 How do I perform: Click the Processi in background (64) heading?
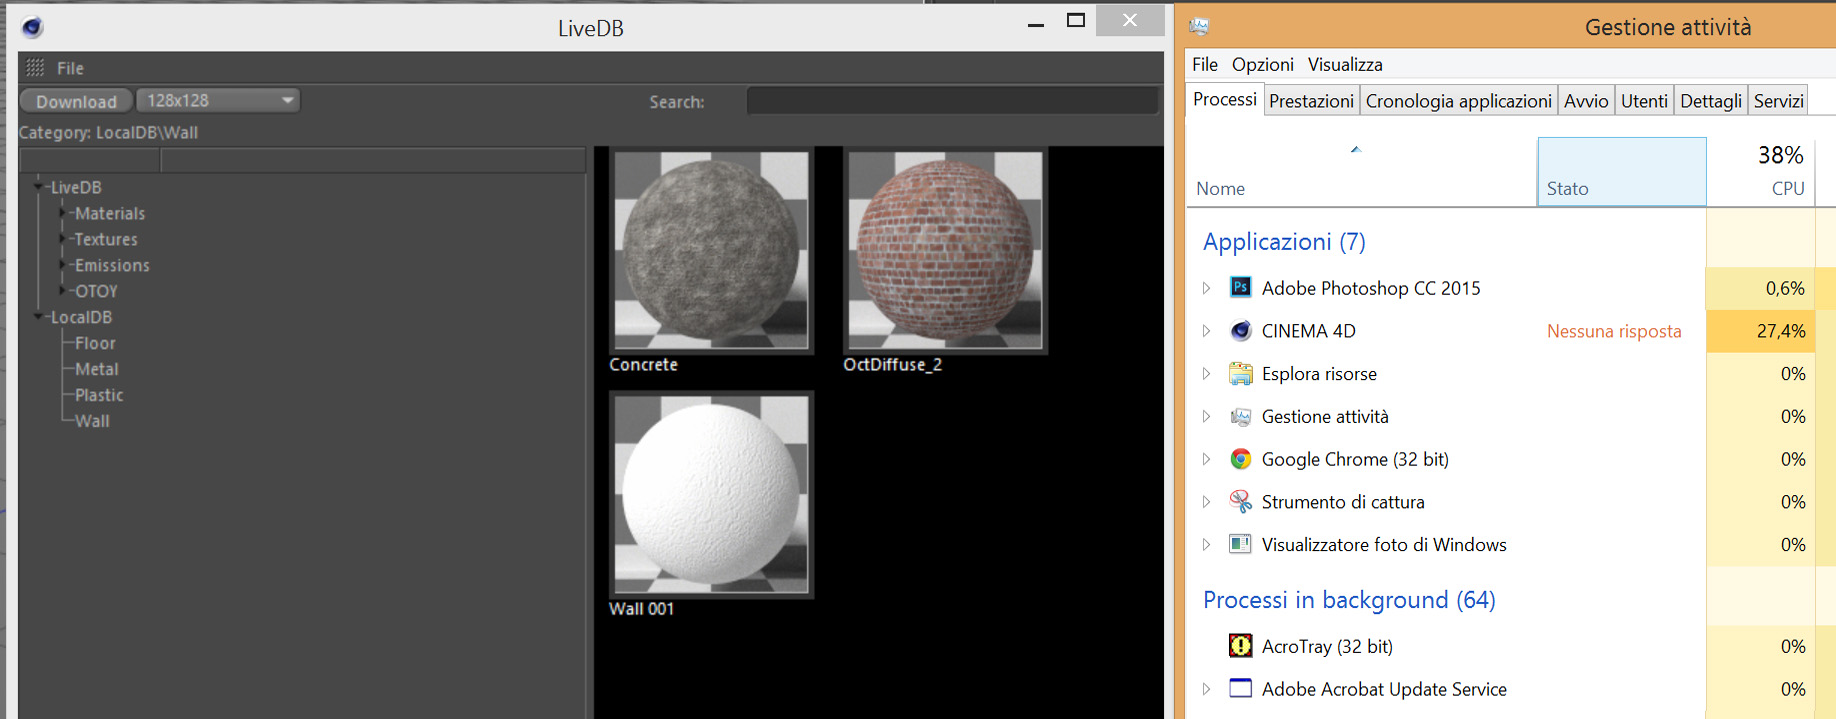(1349, 600)
